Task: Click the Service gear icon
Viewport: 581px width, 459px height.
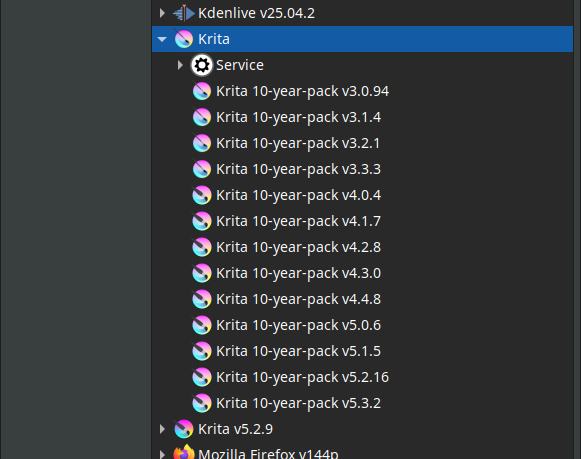Action: [202, 65]
